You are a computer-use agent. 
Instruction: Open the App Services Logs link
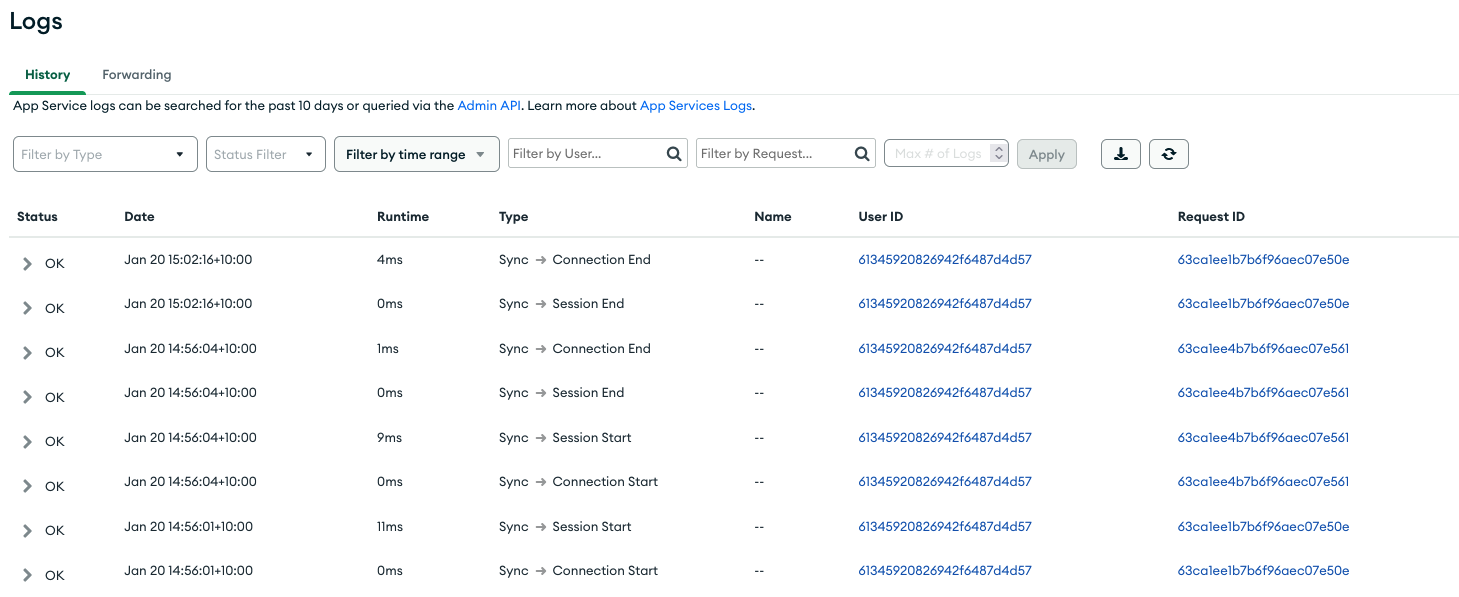(695, 106)
